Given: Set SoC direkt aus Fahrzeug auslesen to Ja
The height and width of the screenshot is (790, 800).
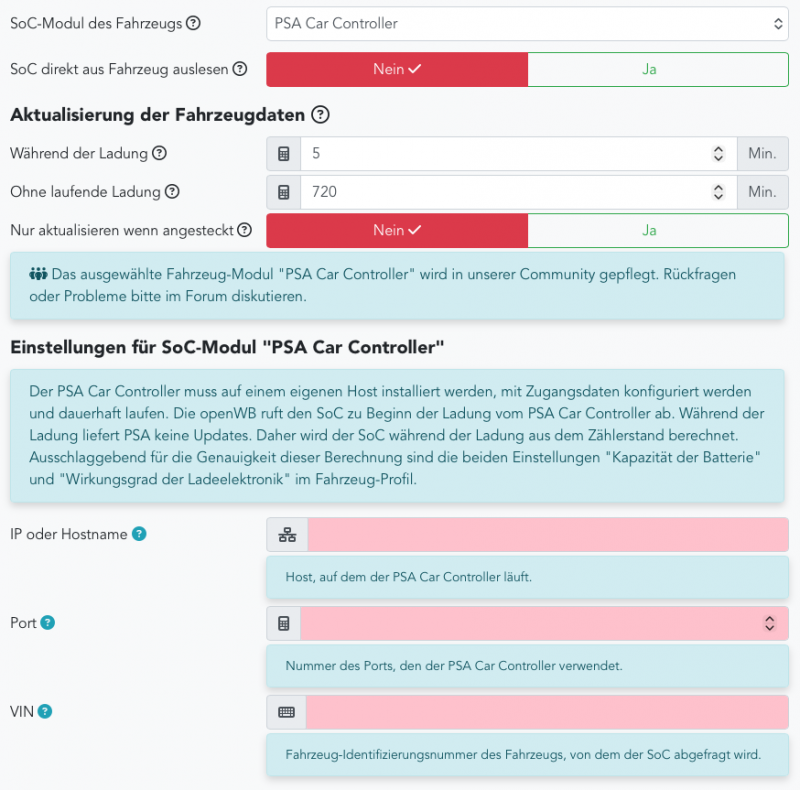Looking at the screenshot, I should tap(657, 70).
